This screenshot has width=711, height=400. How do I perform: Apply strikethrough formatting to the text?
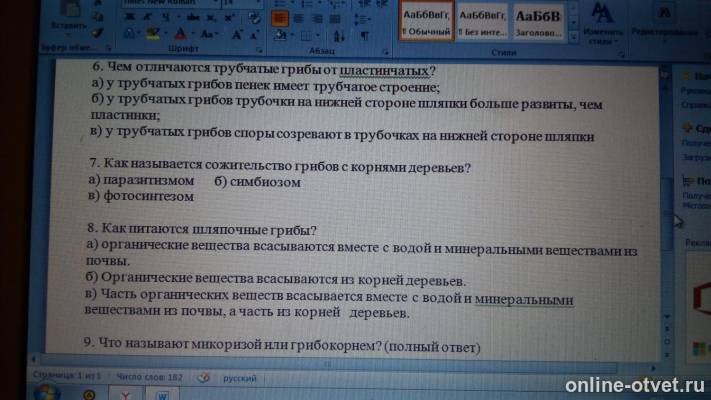(193, 17)
